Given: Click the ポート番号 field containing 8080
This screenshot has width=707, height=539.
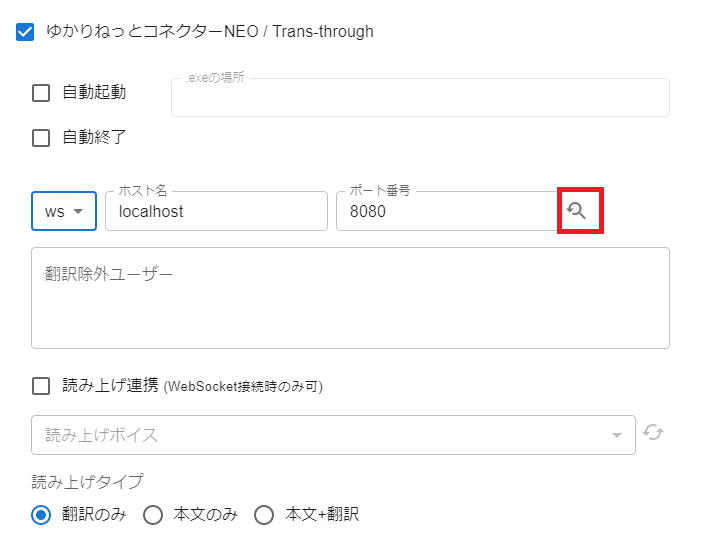Looking at the screenshot, I should tap(447, 211).
